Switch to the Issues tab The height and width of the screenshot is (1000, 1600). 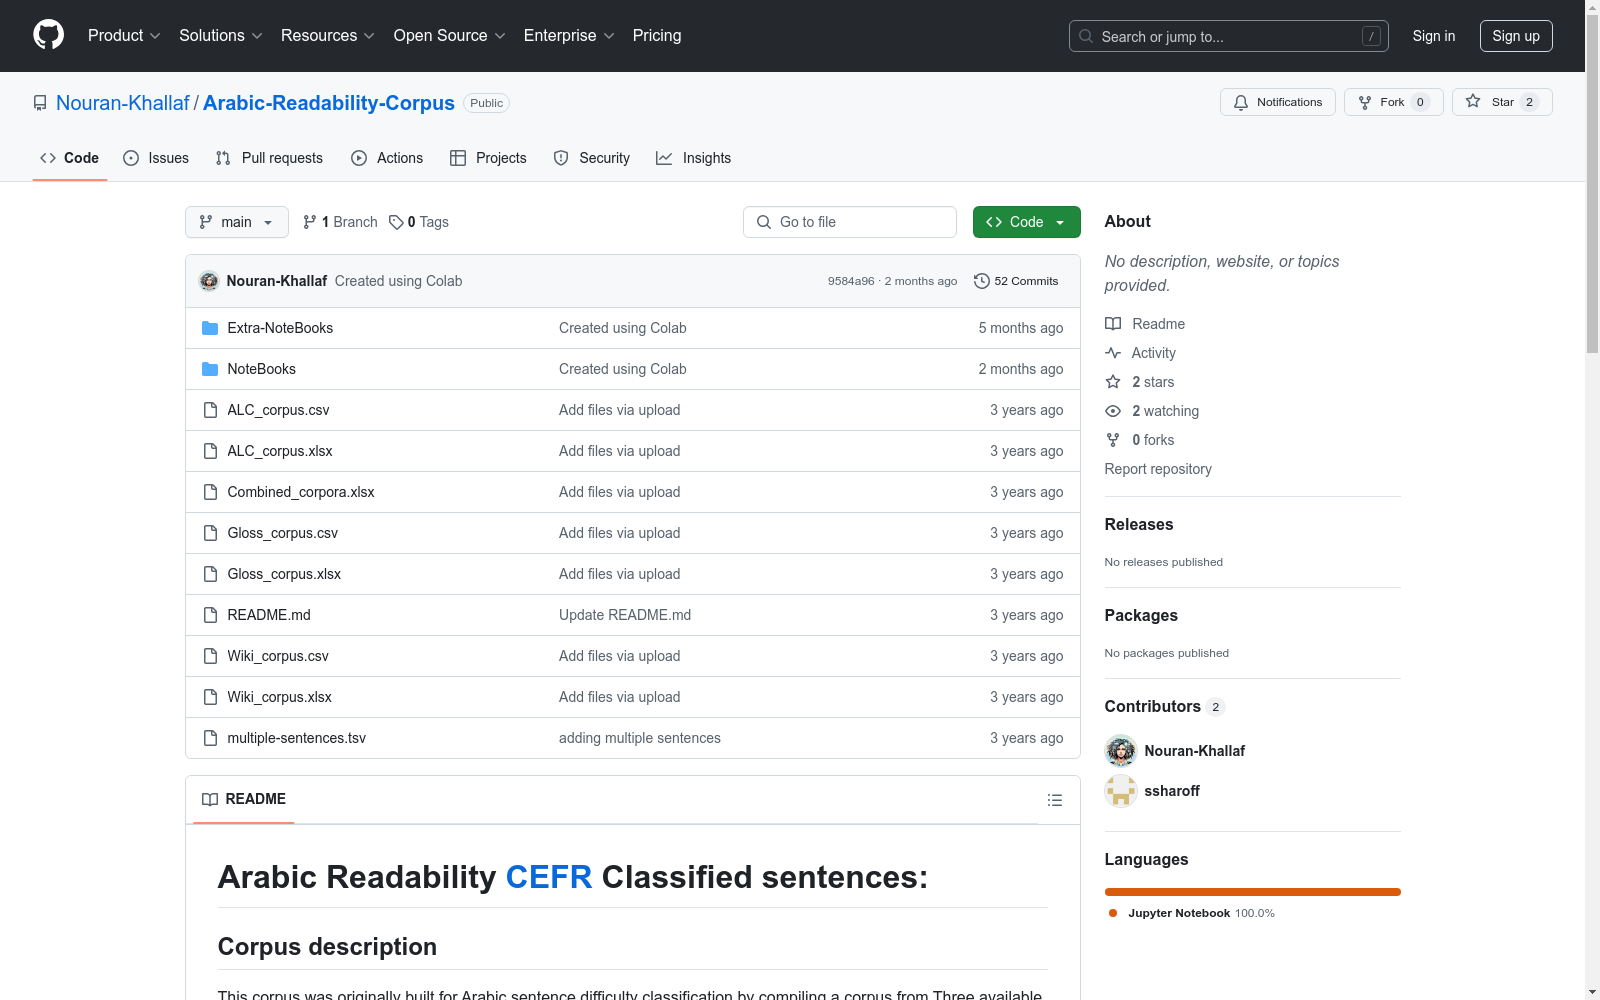tap(156, 158)
